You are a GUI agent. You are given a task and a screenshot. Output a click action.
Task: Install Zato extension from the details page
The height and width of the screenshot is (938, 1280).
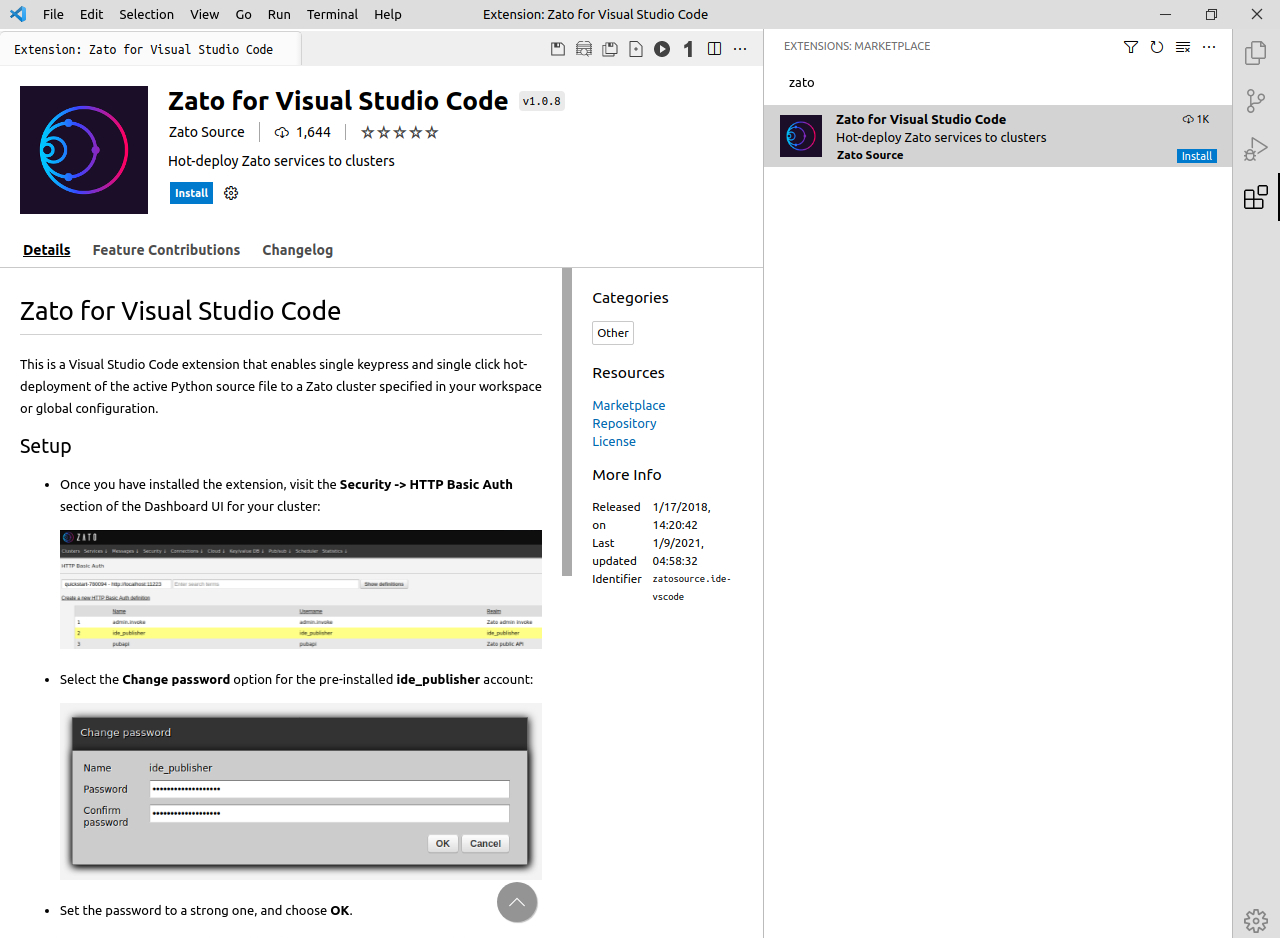191,193
